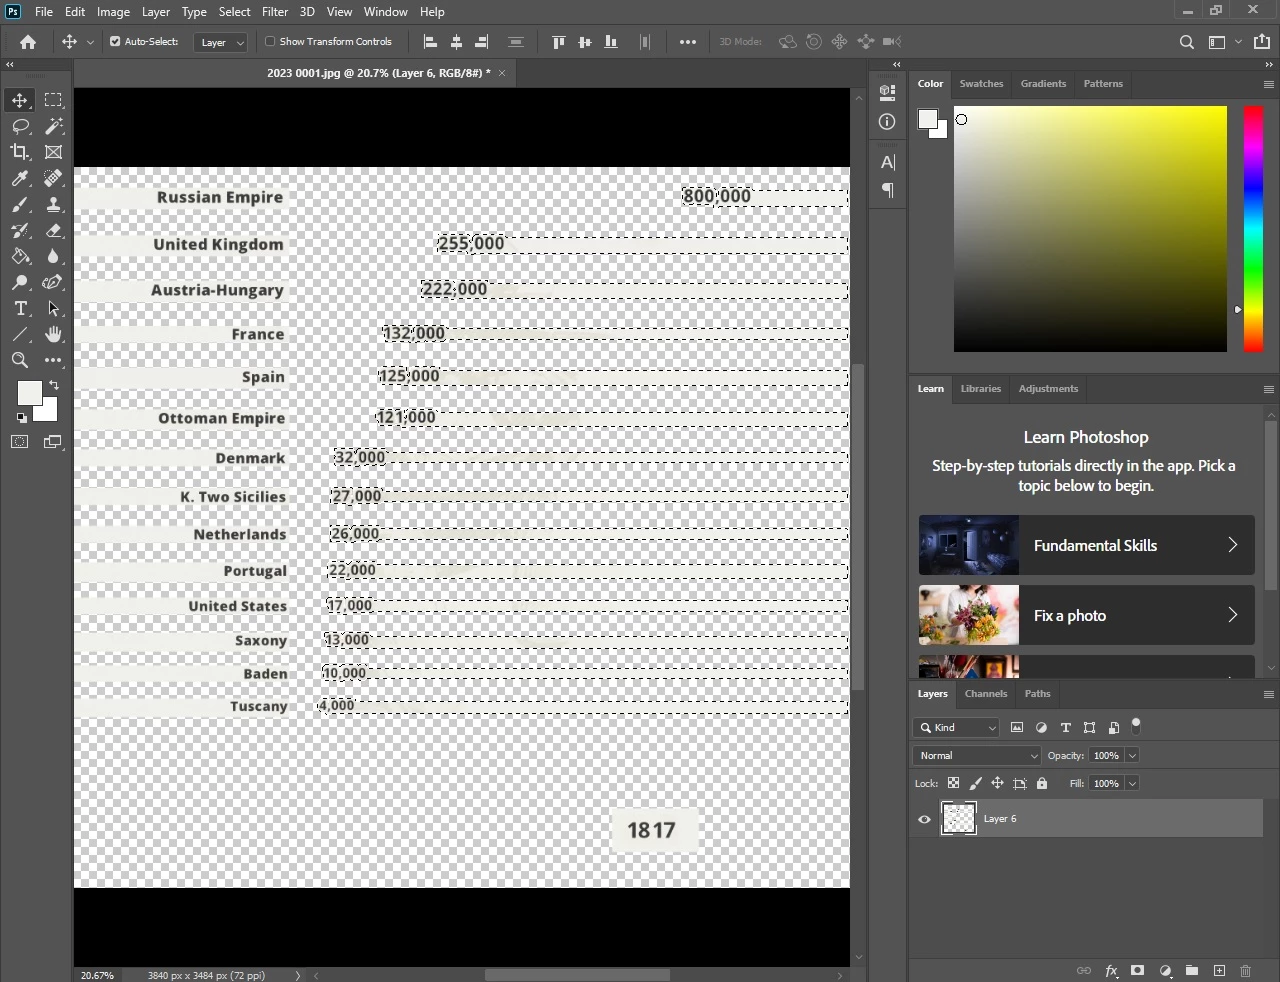This screenshot has height=982, width=1280.
Task: Click the zoom percentage field 20.67%
Action: pos(98,975)
